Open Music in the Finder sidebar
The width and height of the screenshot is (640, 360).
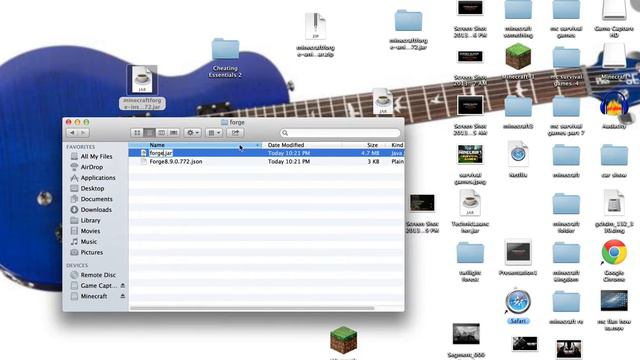89,241
